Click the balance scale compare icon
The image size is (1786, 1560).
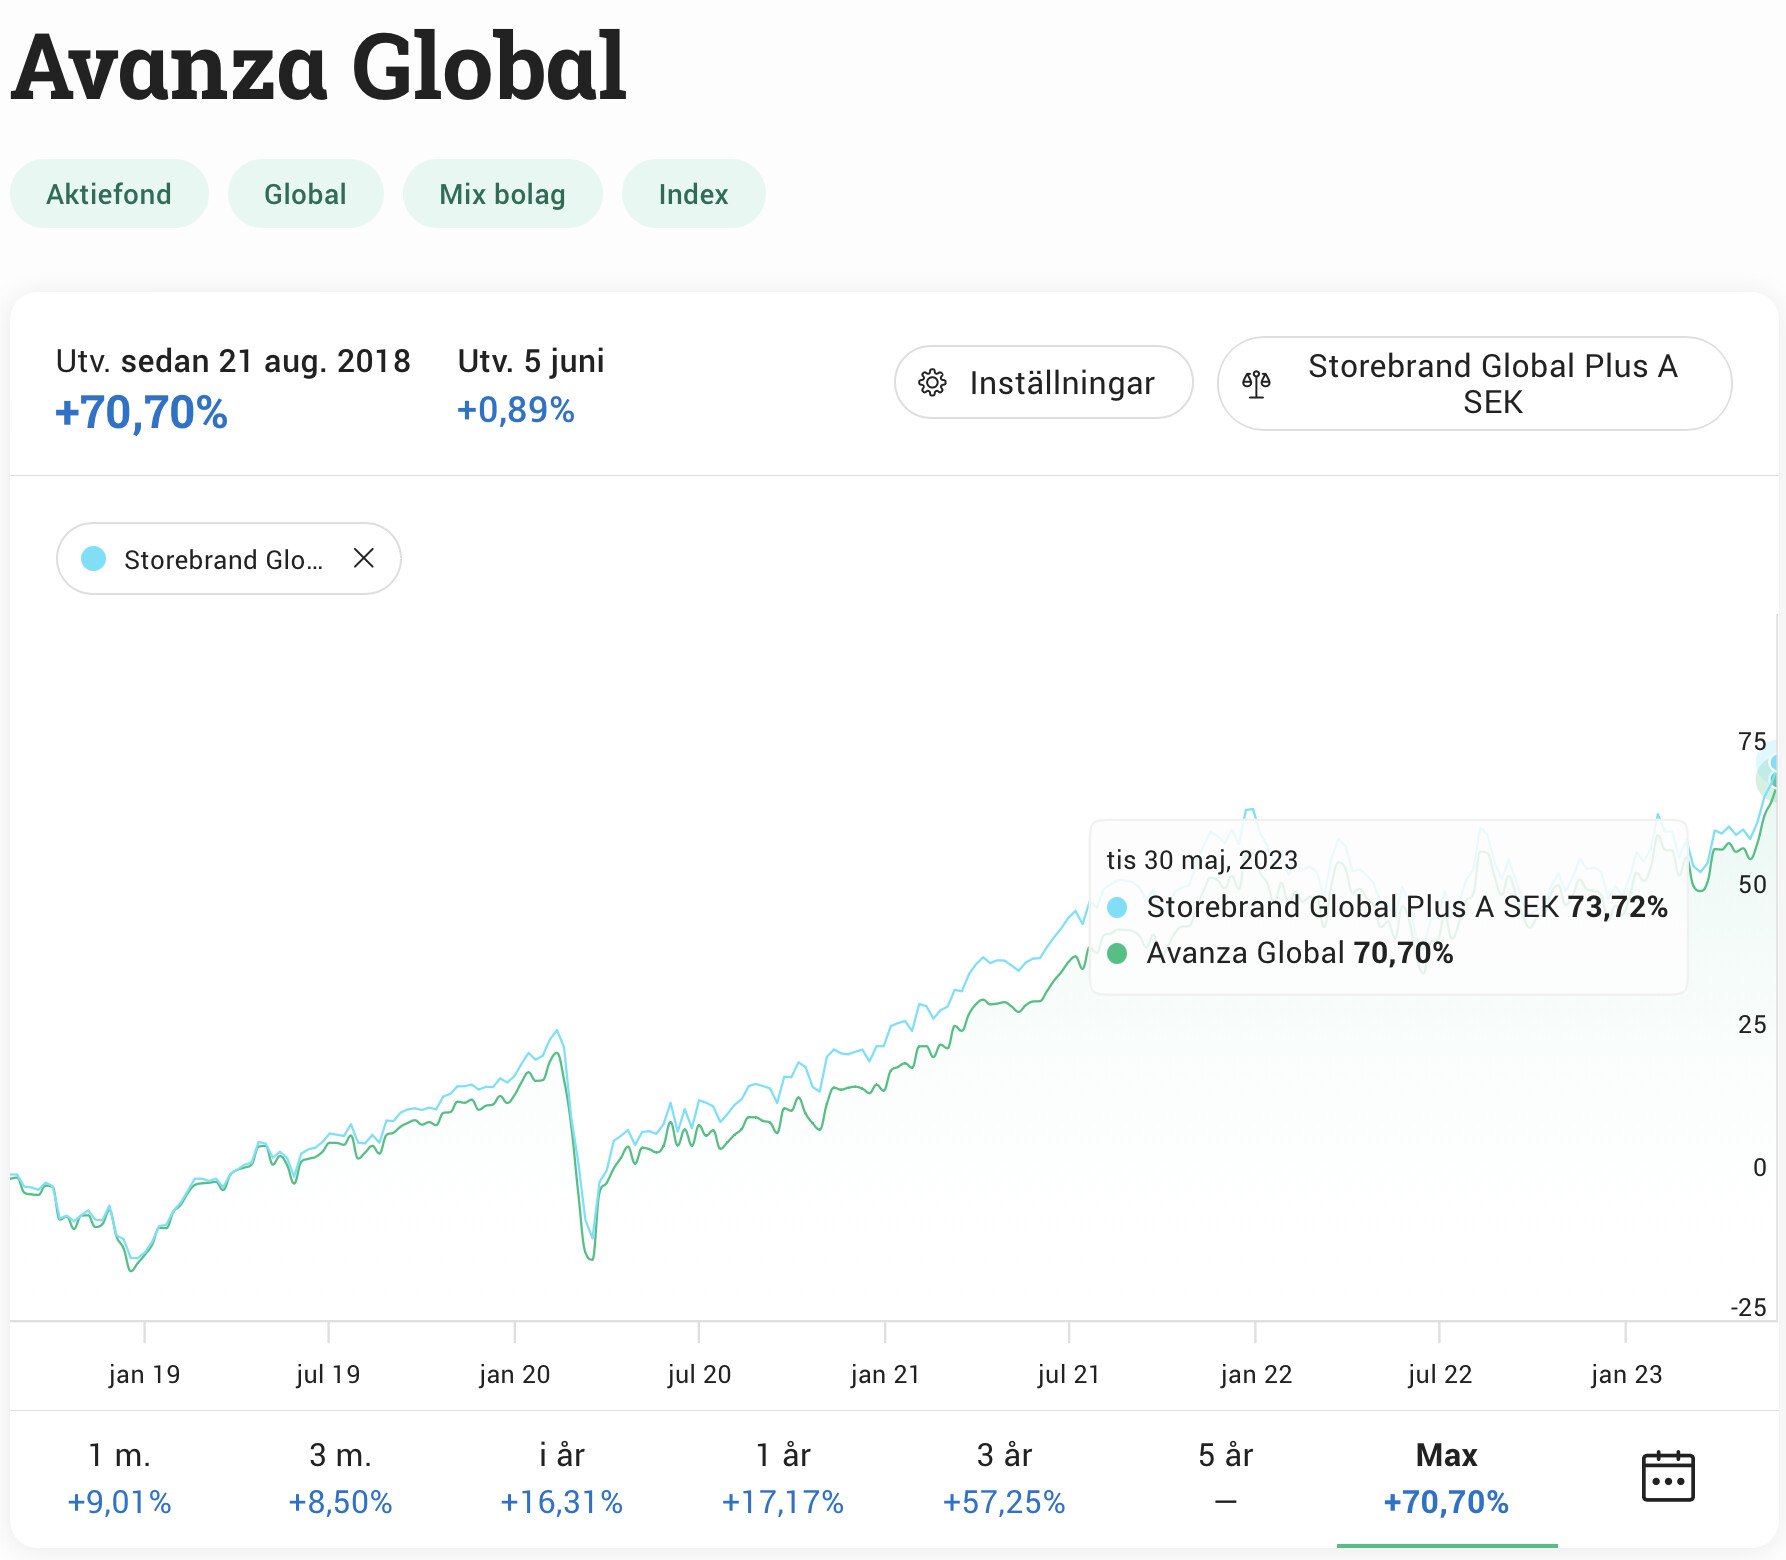point(1256,384)
